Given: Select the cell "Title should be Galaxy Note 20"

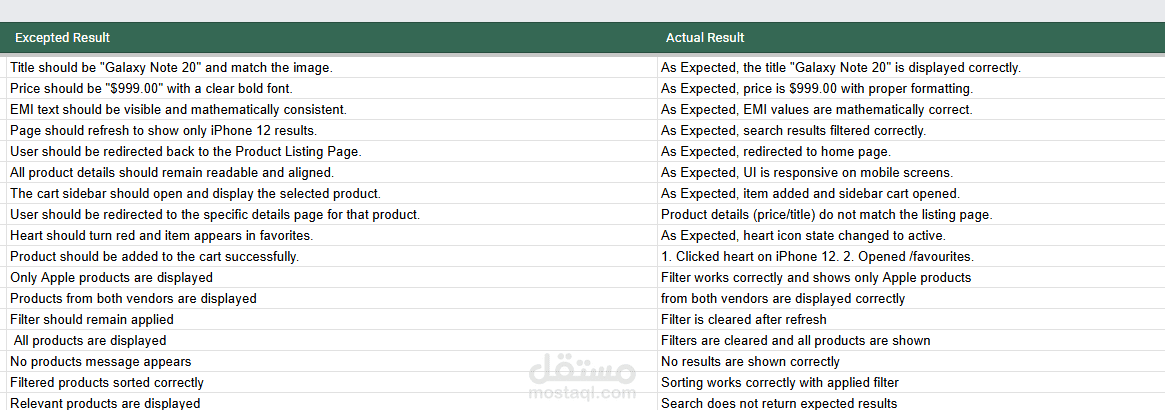Looking at the screenshot, I should (x=171, y=68).
